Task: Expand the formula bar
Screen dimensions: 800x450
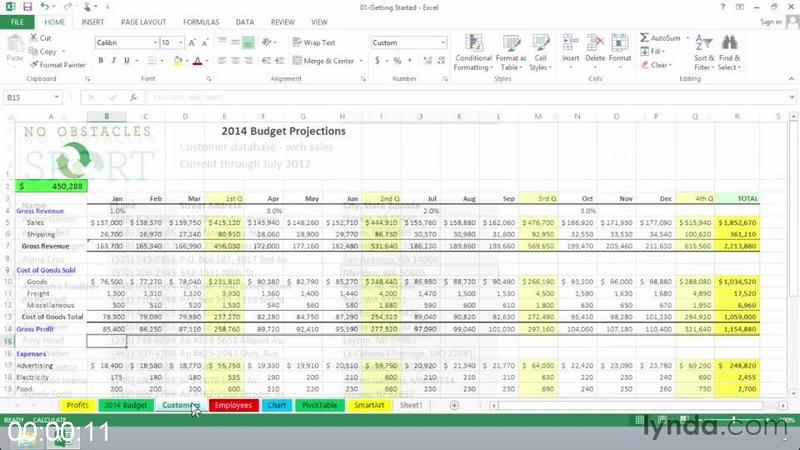Action: (x=791, y=97)
